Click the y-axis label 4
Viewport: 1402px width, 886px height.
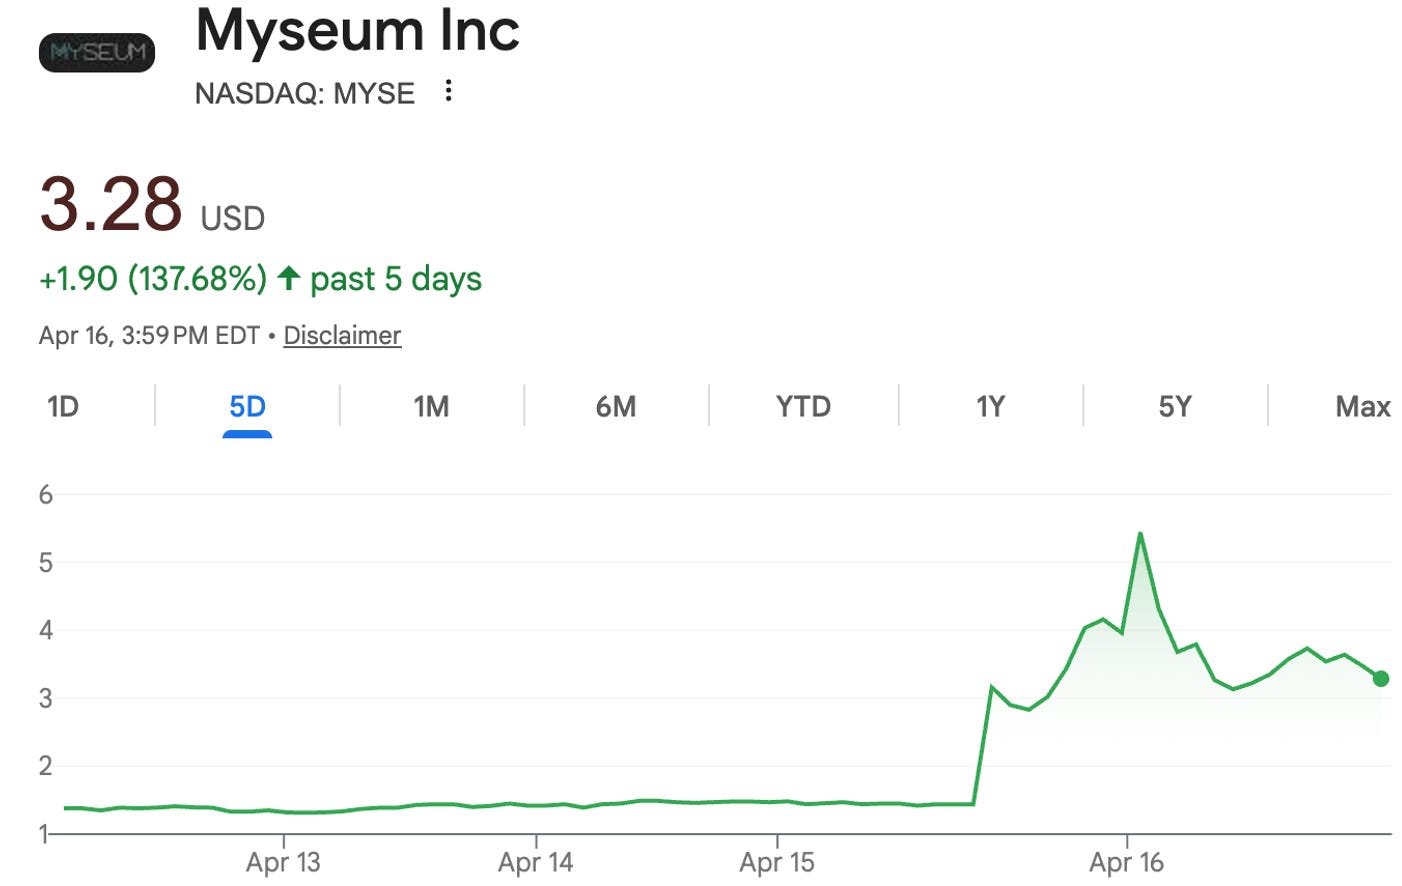pyautogui.click(x=45, y=630)
